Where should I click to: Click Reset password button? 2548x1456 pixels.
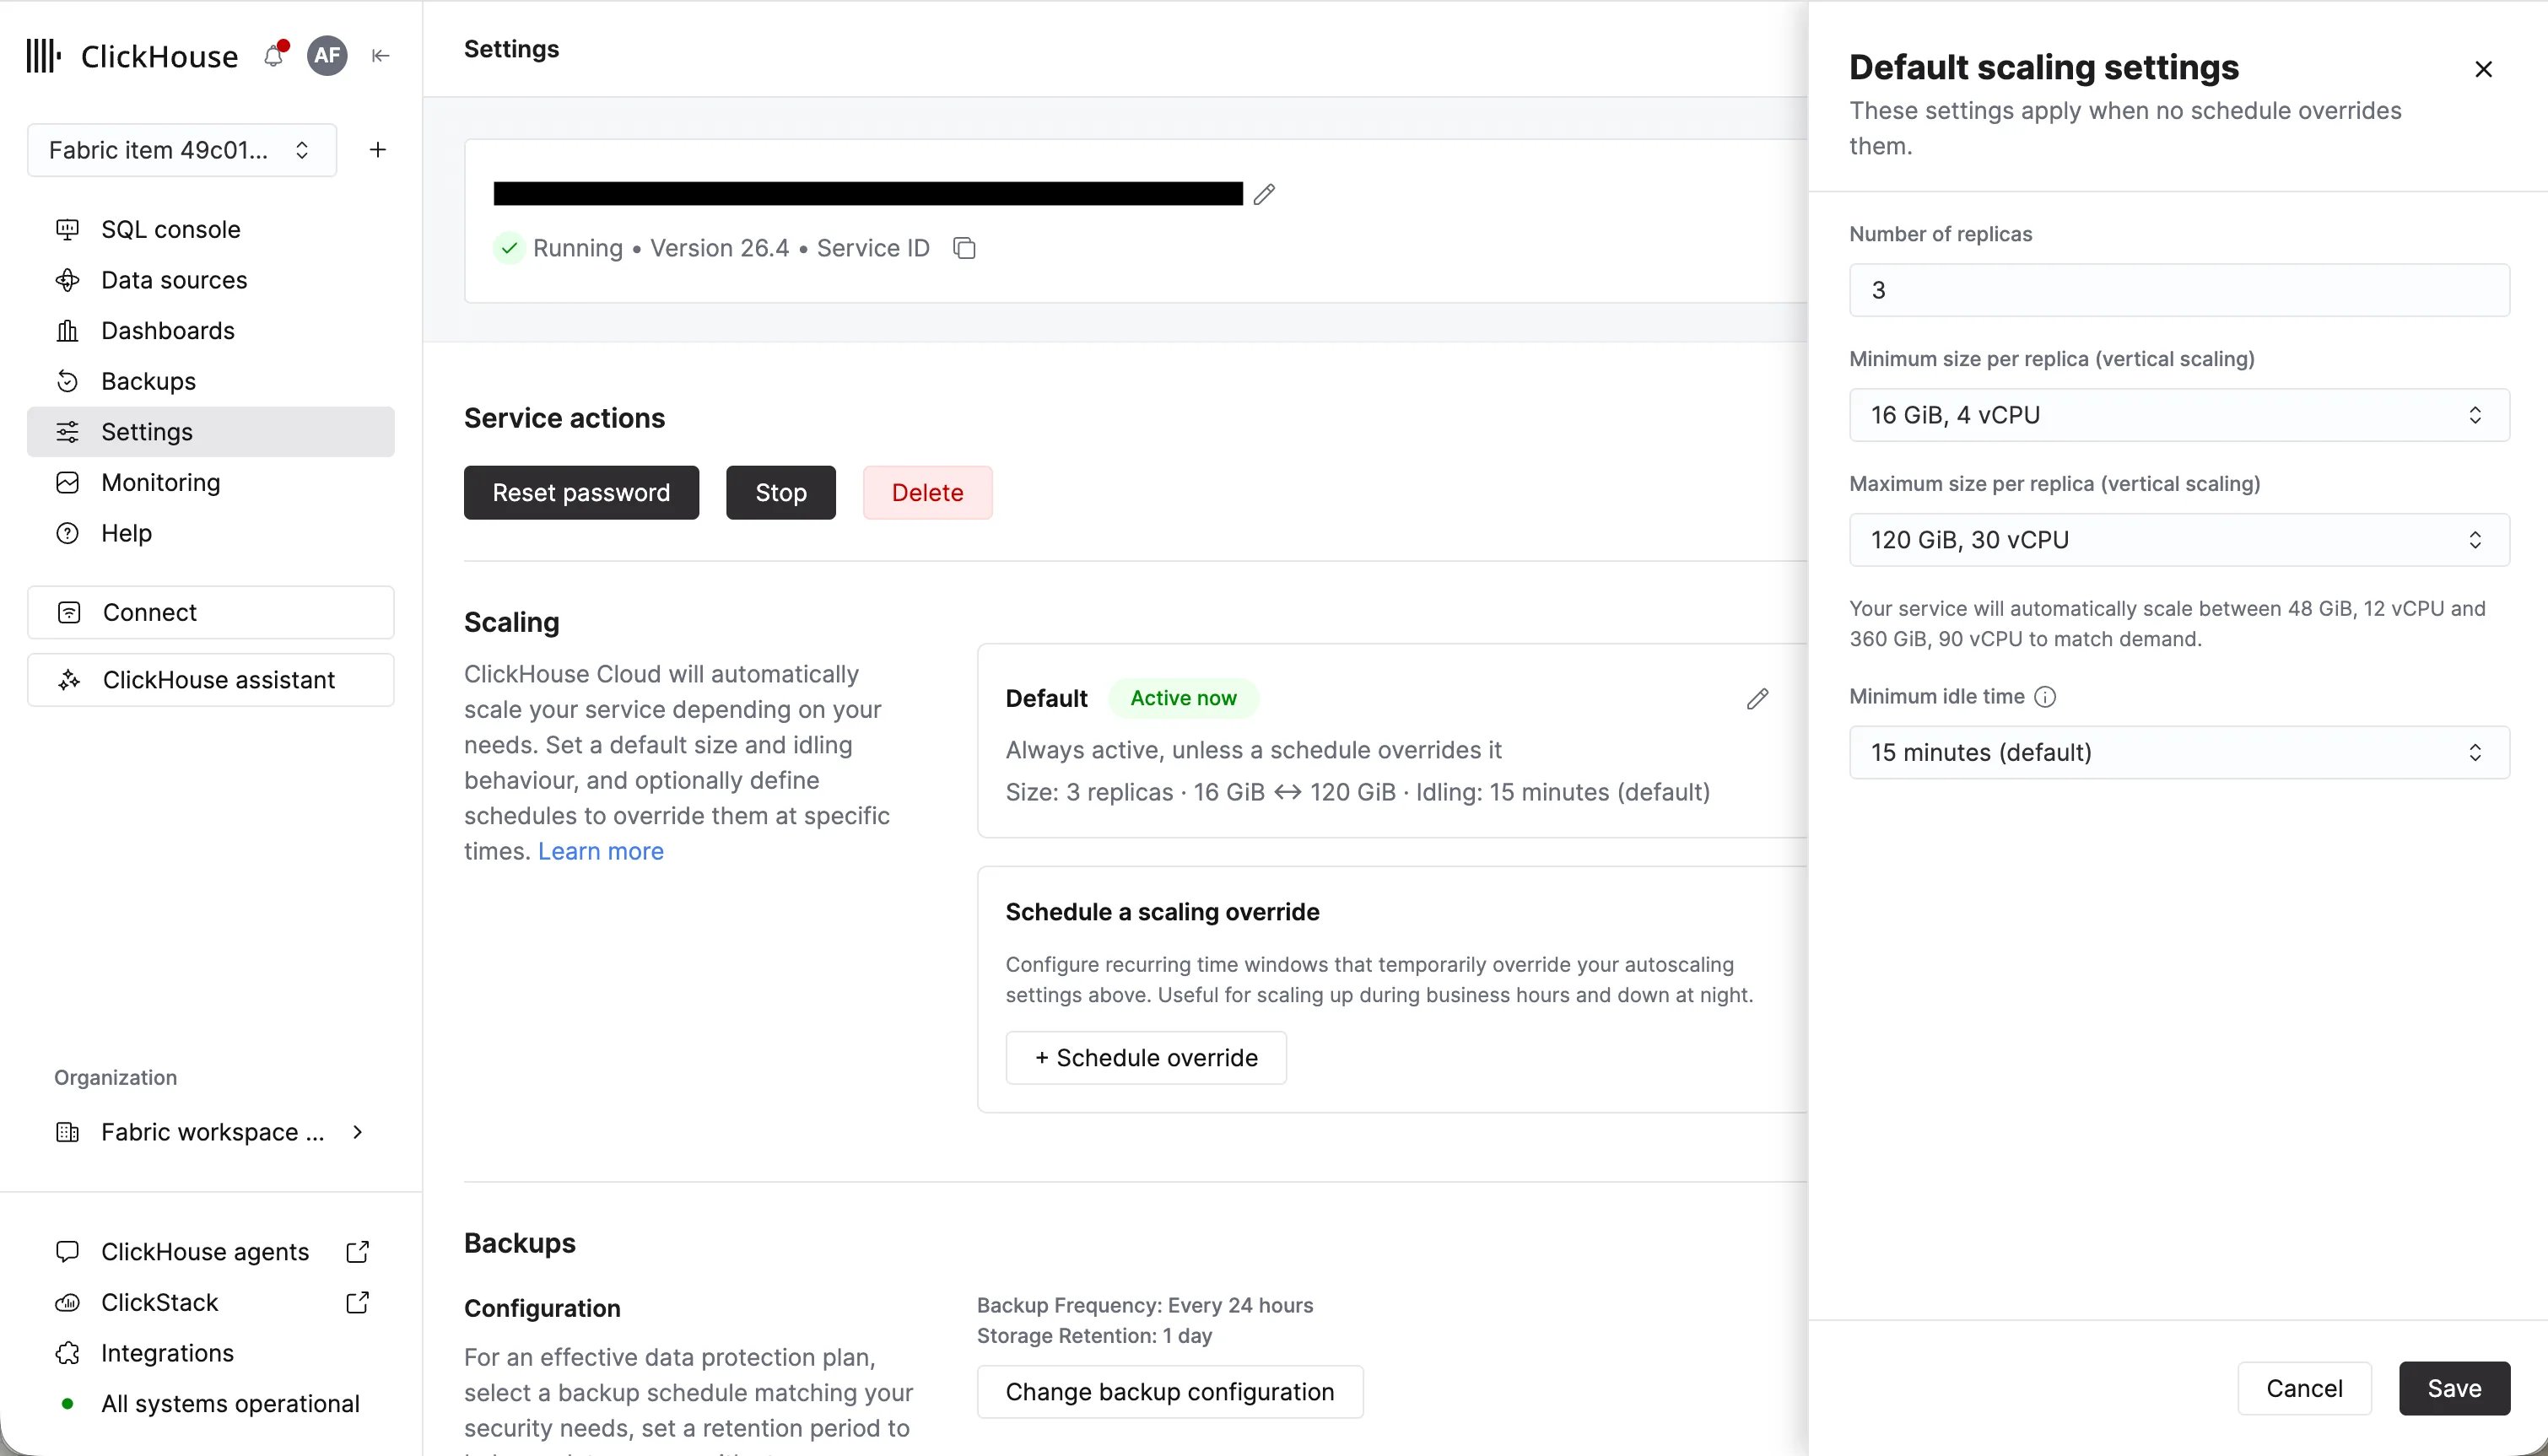point(581,493)
